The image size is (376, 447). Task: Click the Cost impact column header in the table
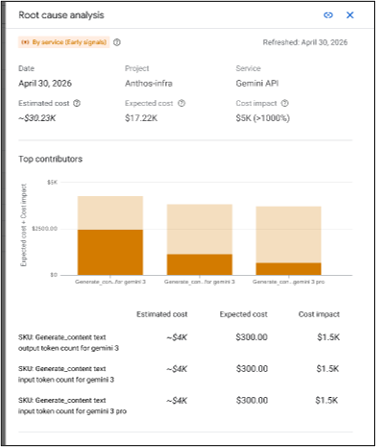319,314
